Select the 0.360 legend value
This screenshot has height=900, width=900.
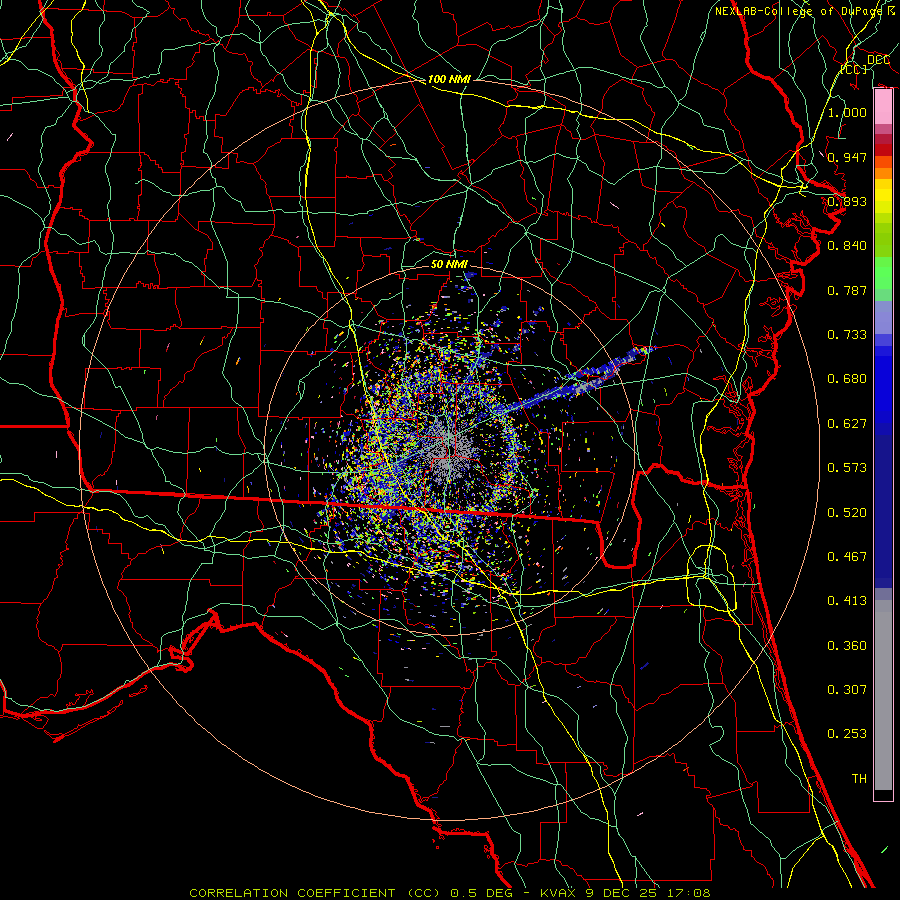tap(847, 646)
